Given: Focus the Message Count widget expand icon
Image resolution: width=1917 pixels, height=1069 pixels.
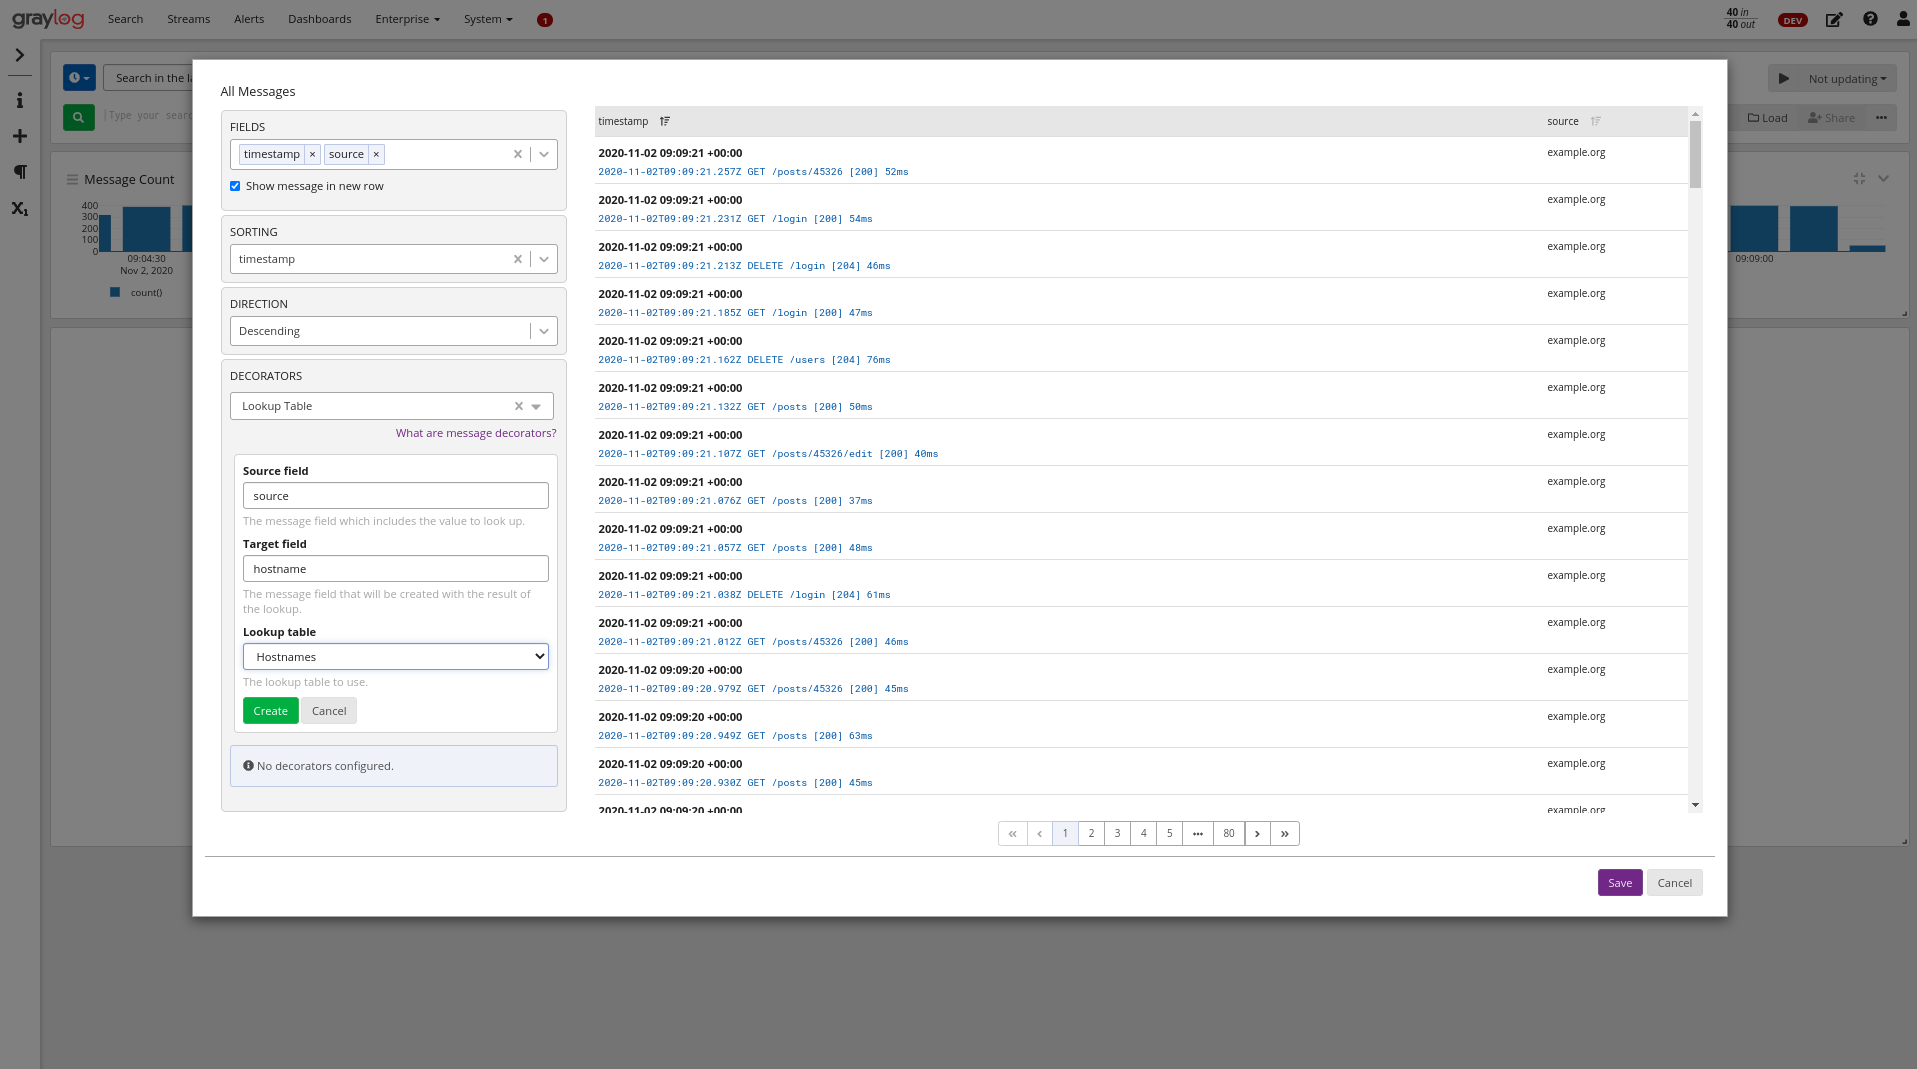Looking at the screenshot, I should (1859, 177).
